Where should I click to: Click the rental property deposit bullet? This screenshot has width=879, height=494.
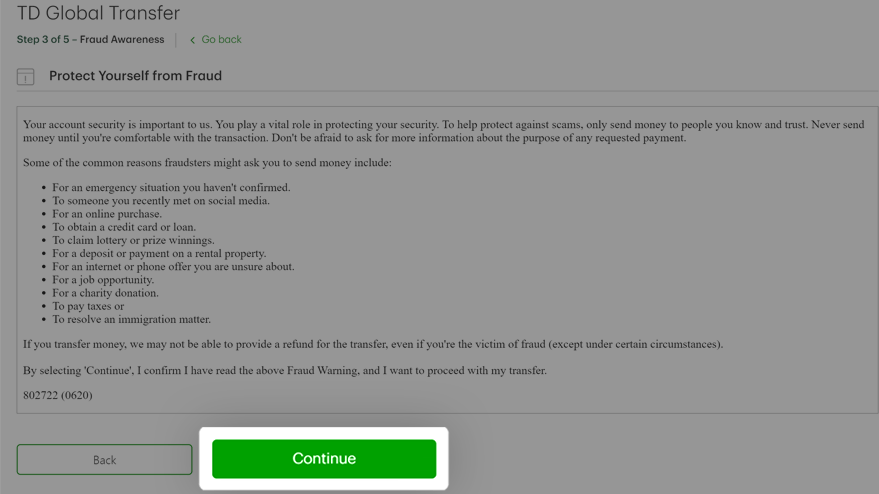pyautogui.click(x=159, y=253)
